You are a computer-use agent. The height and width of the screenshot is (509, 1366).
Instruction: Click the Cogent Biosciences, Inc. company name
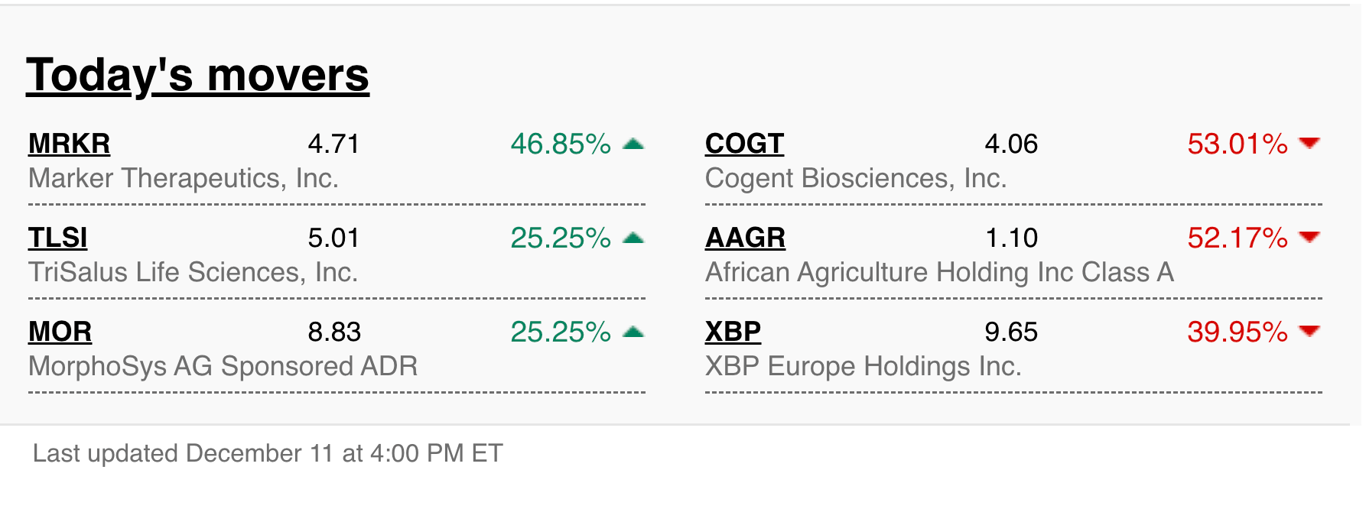[x=856, y=178]
